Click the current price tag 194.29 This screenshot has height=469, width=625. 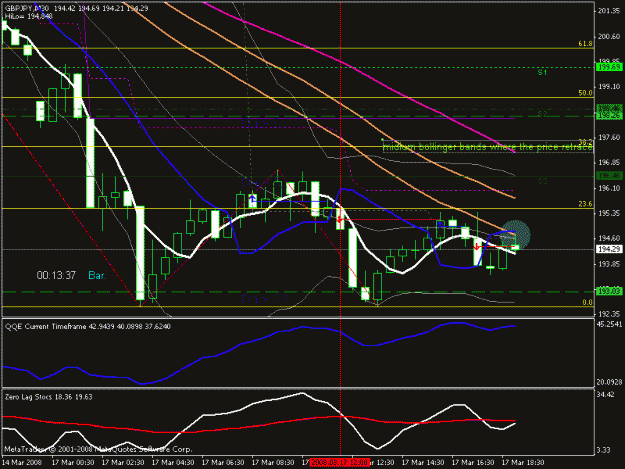coord(609,249)
